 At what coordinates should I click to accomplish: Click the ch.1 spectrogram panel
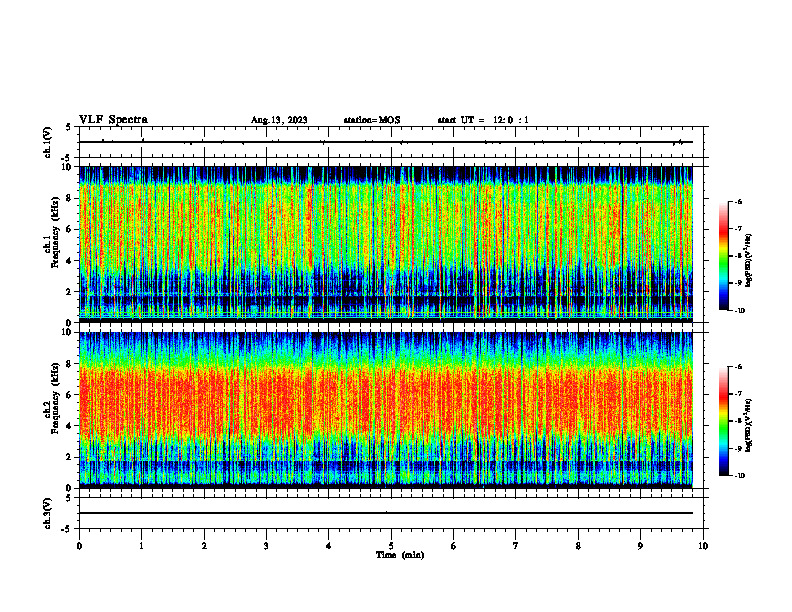(386, 244)
